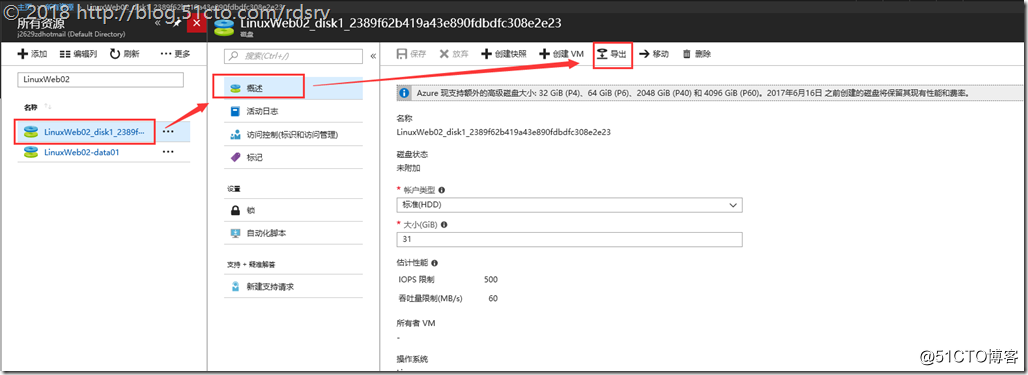The height and width of the screenshot is (375, 1028).
Task: Click throughput limit value 60
Action: point(493,298)
